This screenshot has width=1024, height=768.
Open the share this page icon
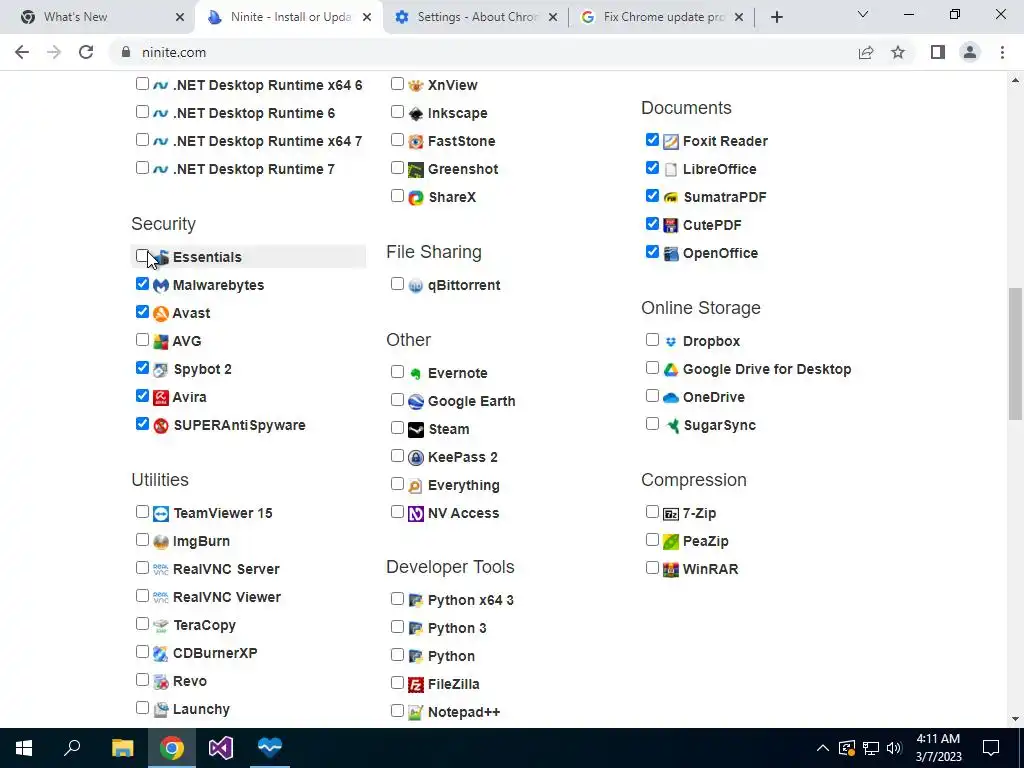click(x=866, y=52)
